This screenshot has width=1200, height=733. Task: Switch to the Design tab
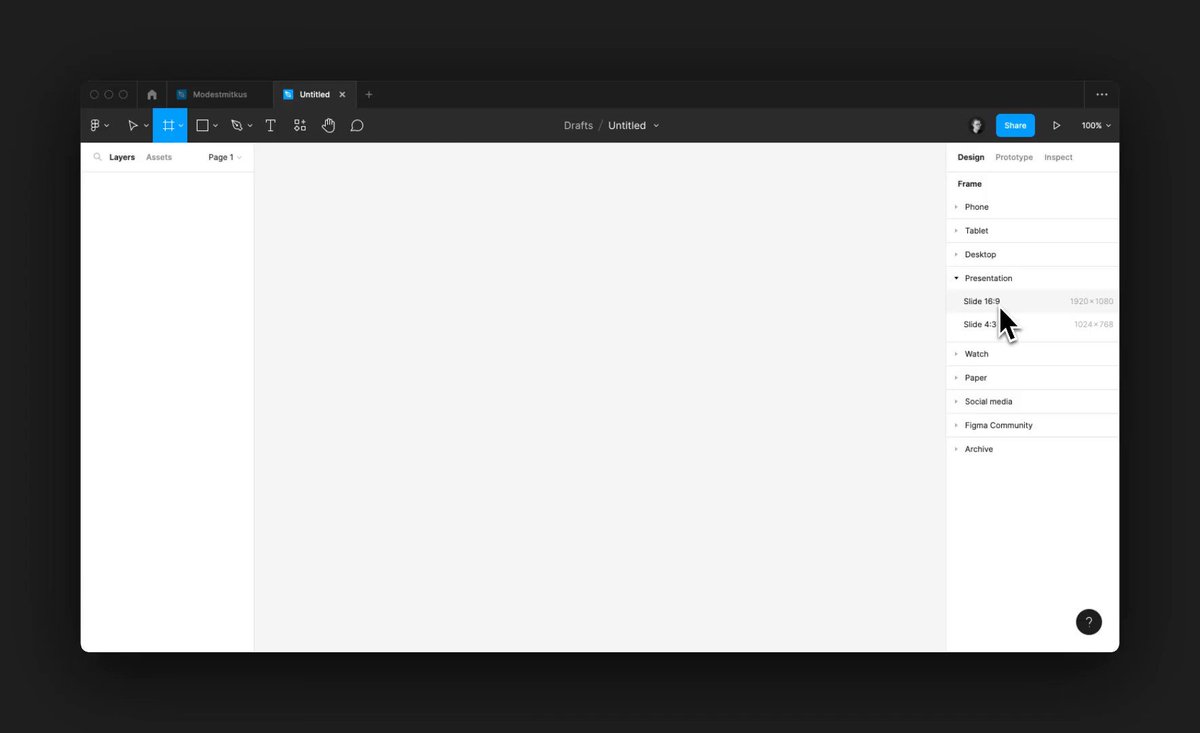click(x=971, y=157)
